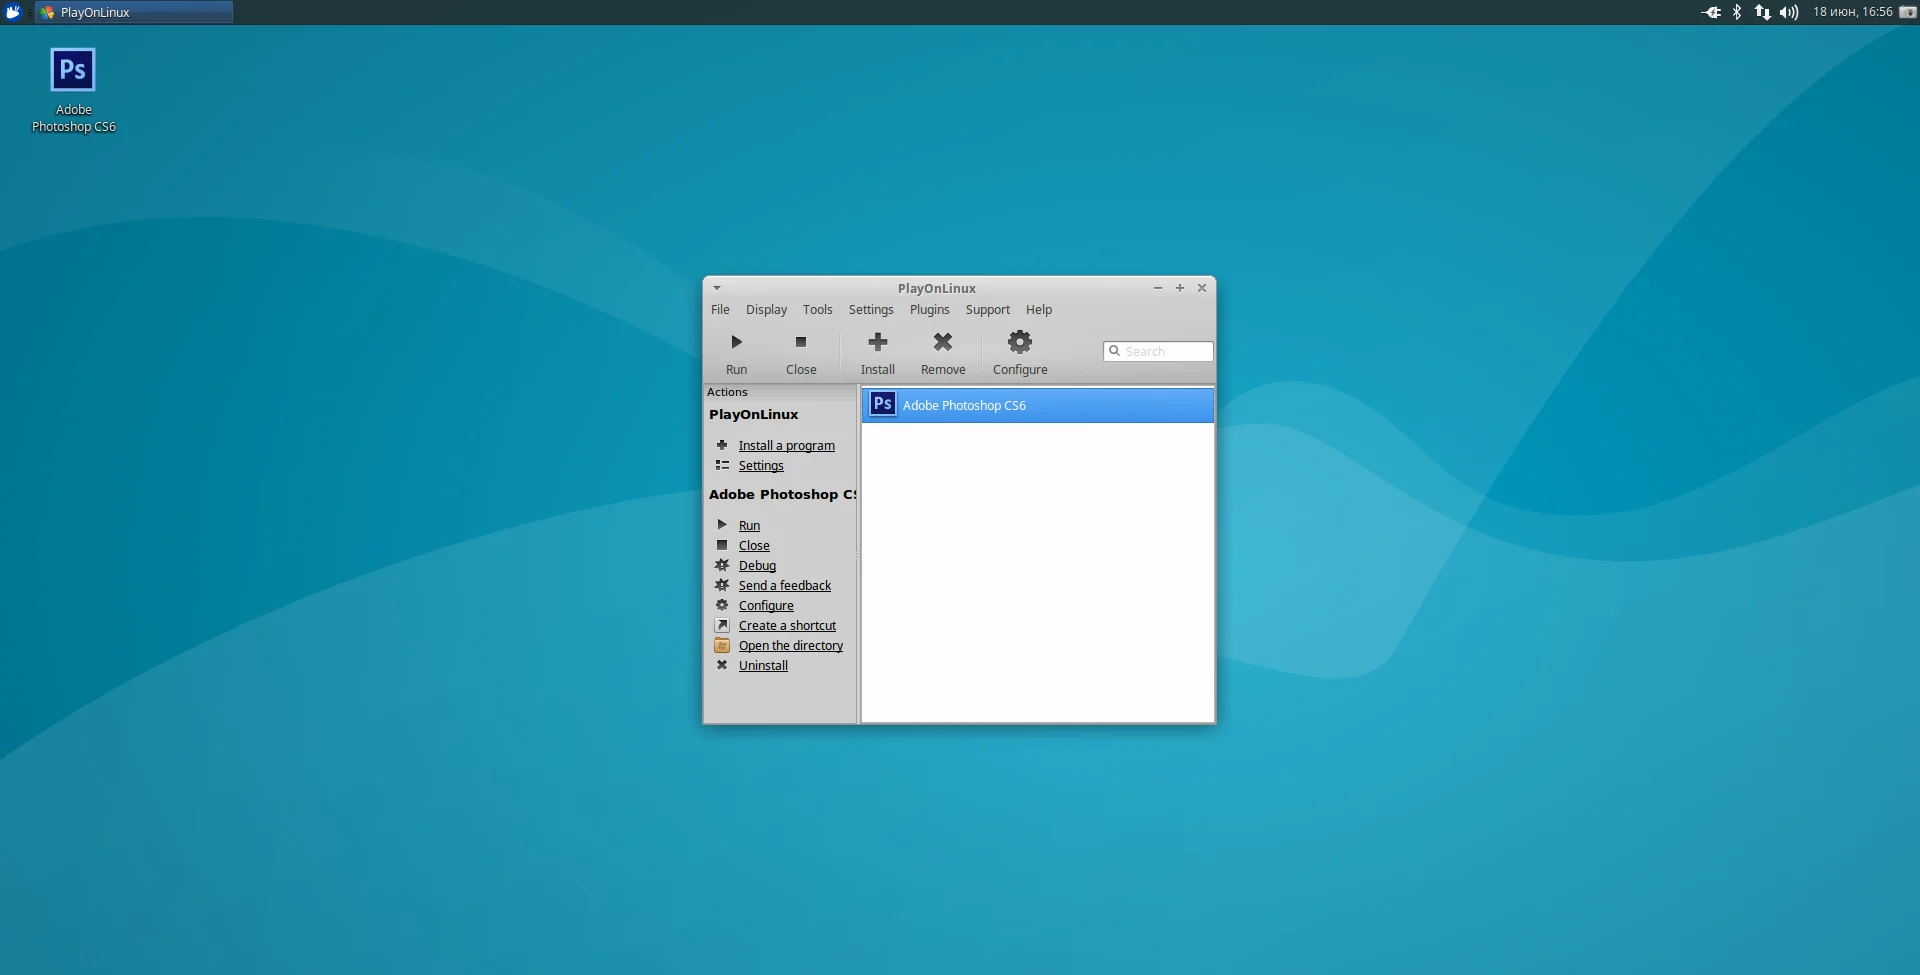Click the Remove X icon in toolbar
The image size is (1920, 975).
[x=942, y=343]
